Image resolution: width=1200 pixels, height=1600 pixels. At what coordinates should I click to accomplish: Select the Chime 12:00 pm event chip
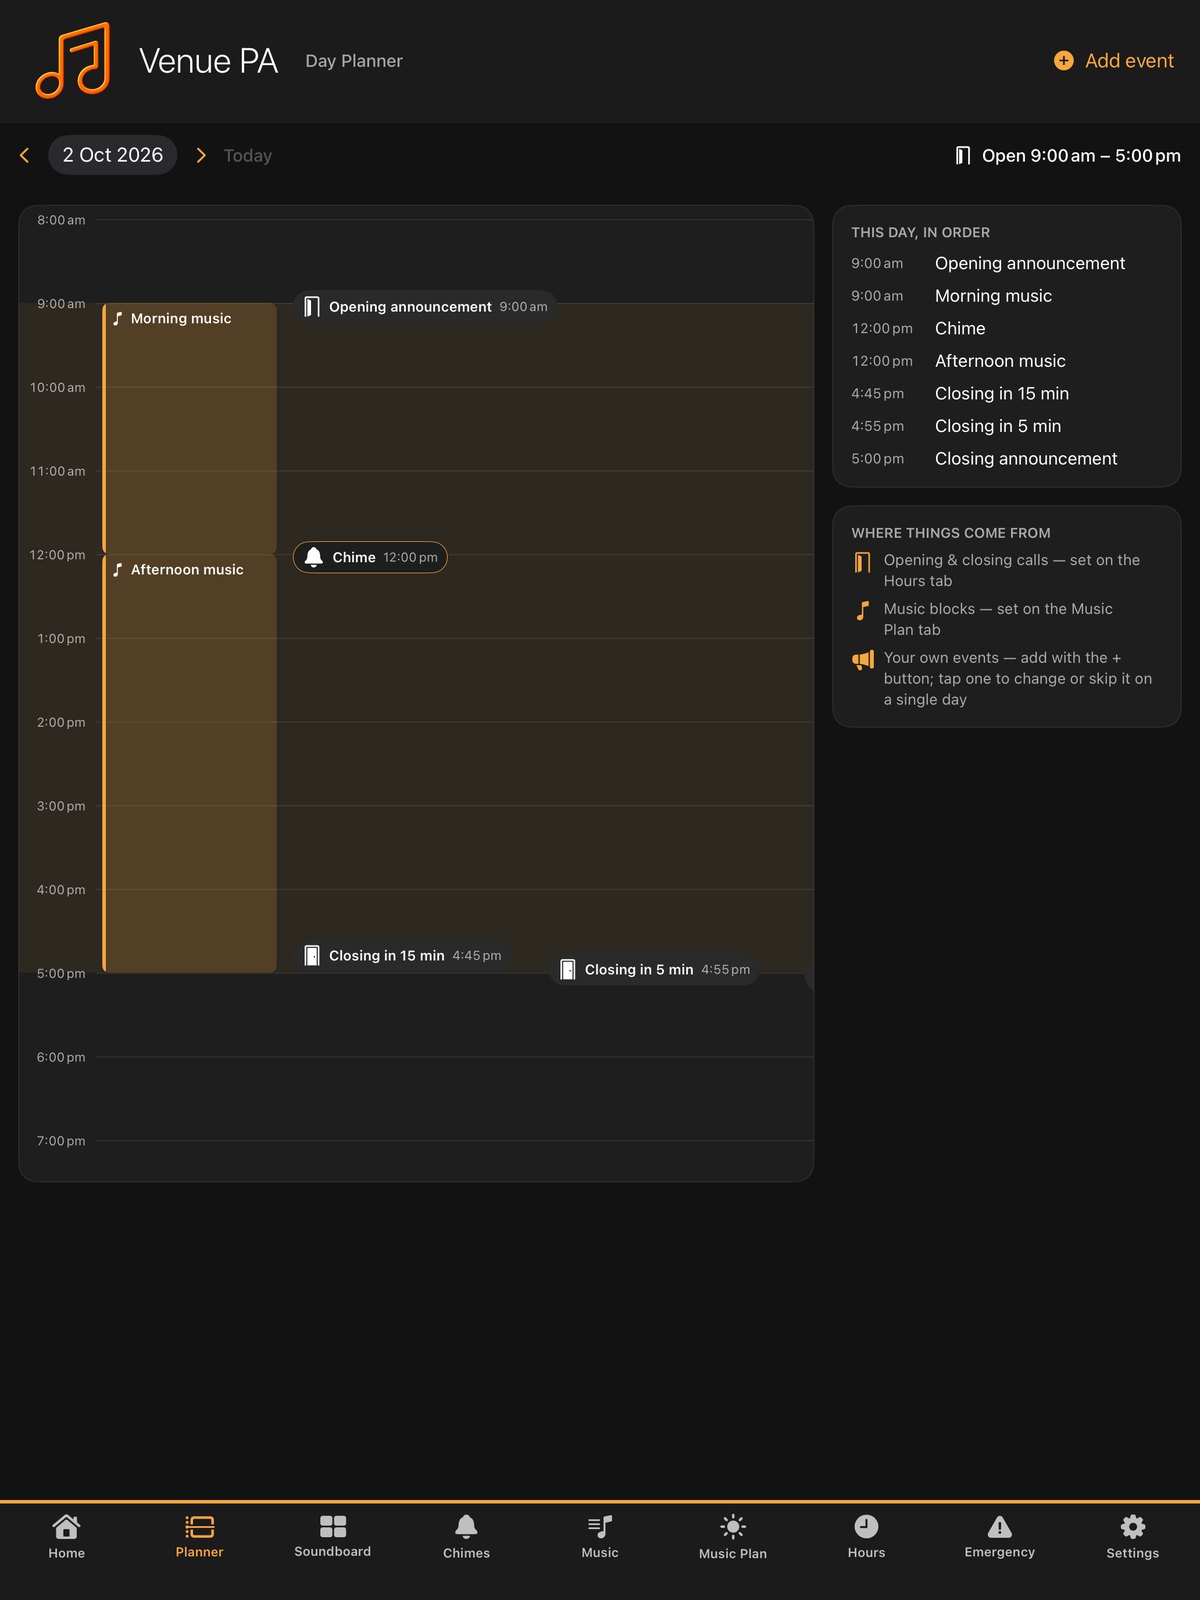click(370, 557)
